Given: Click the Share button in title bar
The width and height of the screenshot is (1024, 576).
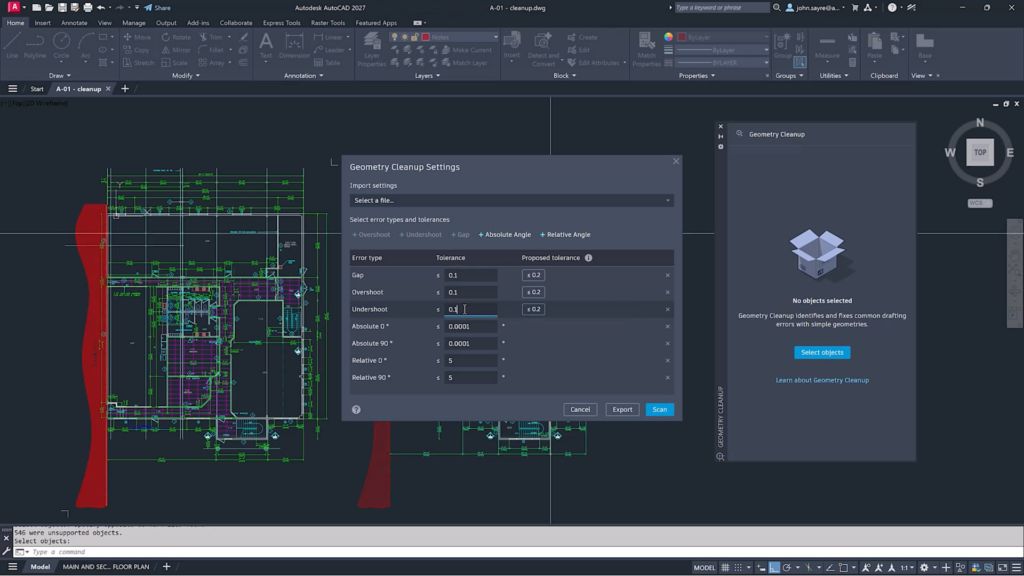Looking at the screenshot, I should pyautogui.click(x=157, y=8).
